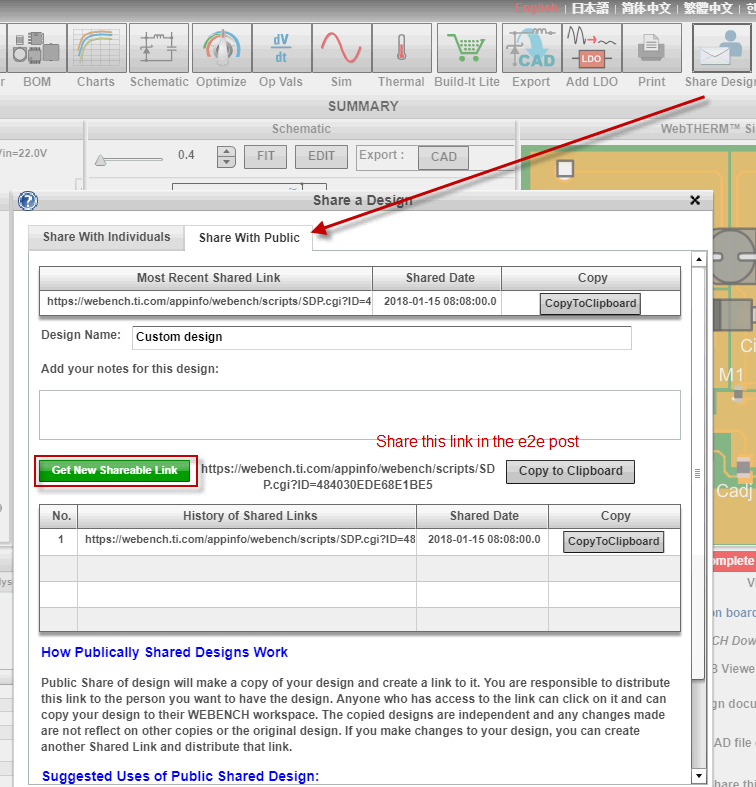Click the schematic EDIT button
This screenshot has width=756, height=787.
[x=321, y=157]
